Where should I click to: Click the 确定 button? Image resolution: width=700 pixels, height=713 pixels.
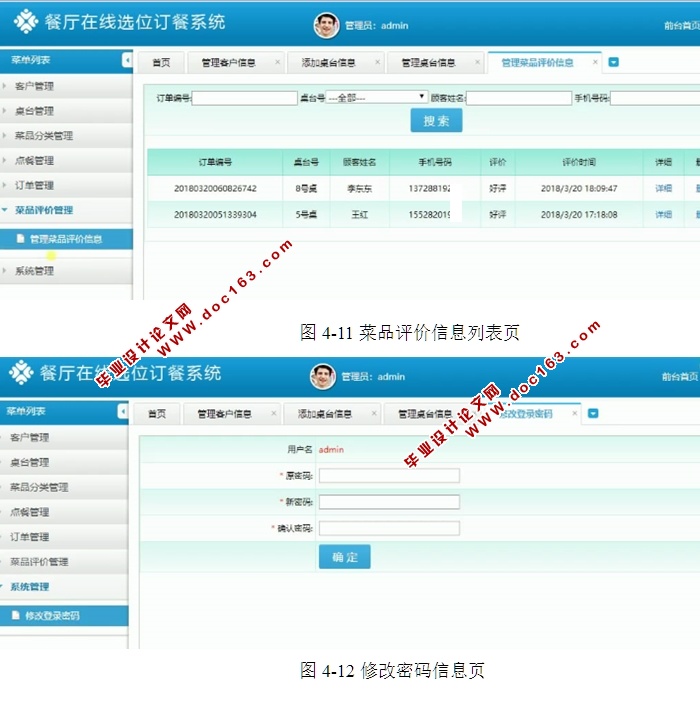point(345,557)
